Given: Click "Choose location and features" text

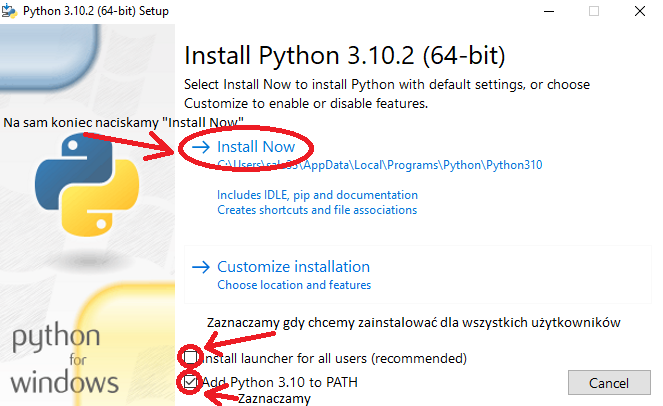Looking at the screenshot, I should point(294,285).
